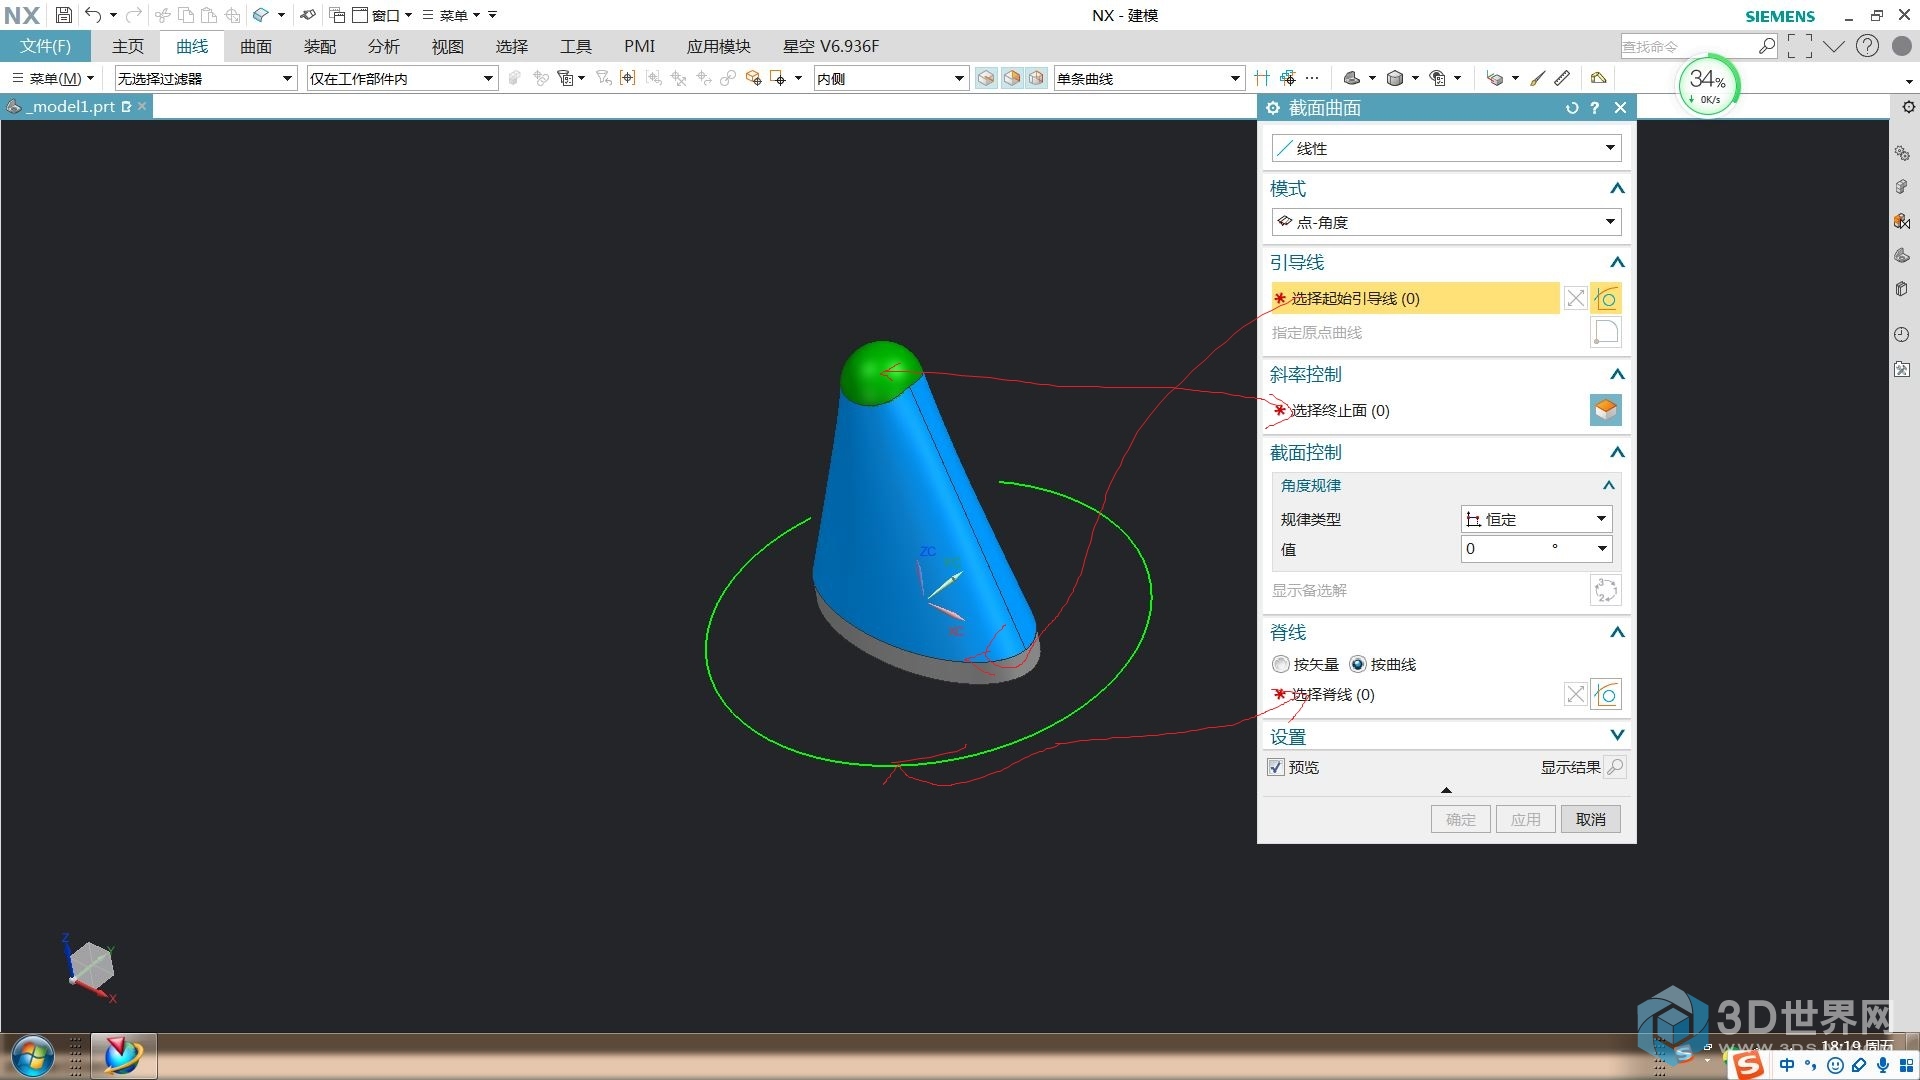
Task: Click the search magnifier in 查找命令 box
Action: [x=1767, y=46]
